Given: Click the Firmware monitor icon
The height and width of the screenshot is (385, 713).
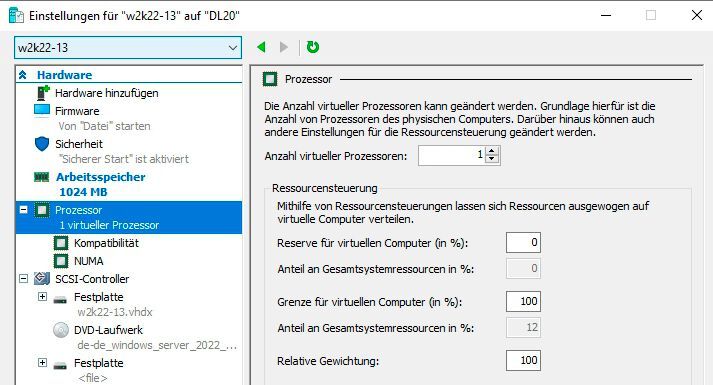Looking at the screenshot, I should (x=42, y=110).
